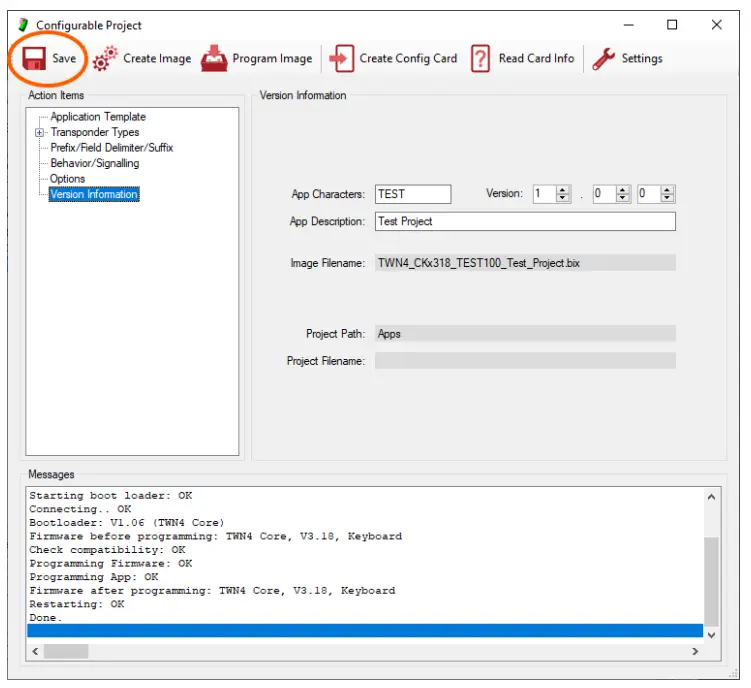Click the Messages horizontal scrollbar thumb
The height and width of the screenshot is (688, 751).
[66, 651]
